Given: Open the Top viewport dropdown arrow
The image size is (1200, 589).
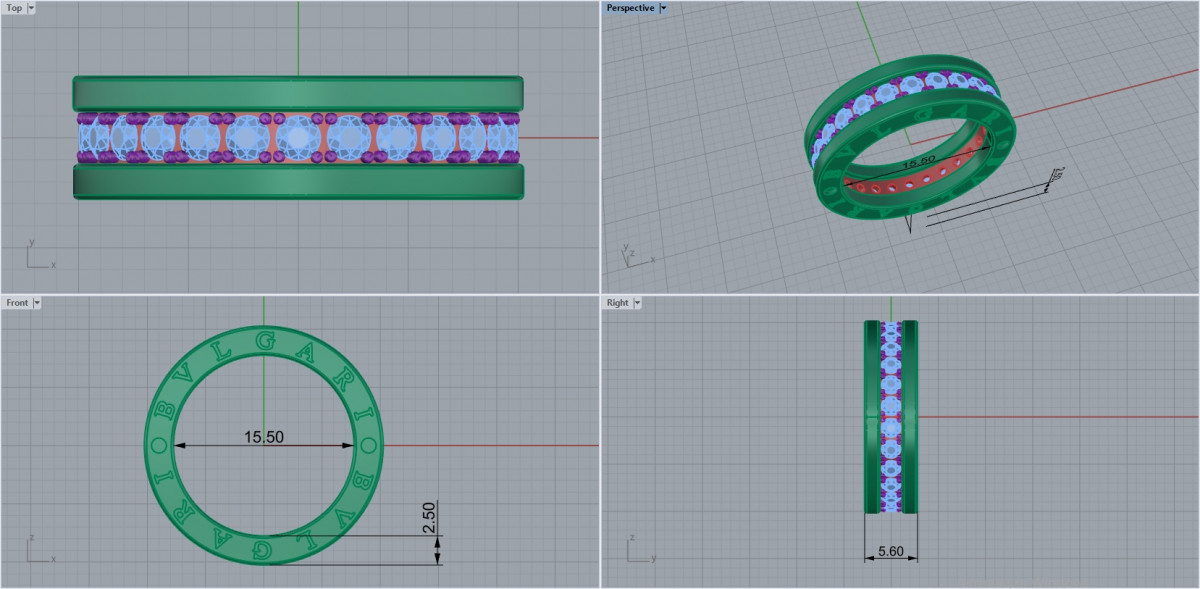Looking at the screenshot, I should [32, 8].
